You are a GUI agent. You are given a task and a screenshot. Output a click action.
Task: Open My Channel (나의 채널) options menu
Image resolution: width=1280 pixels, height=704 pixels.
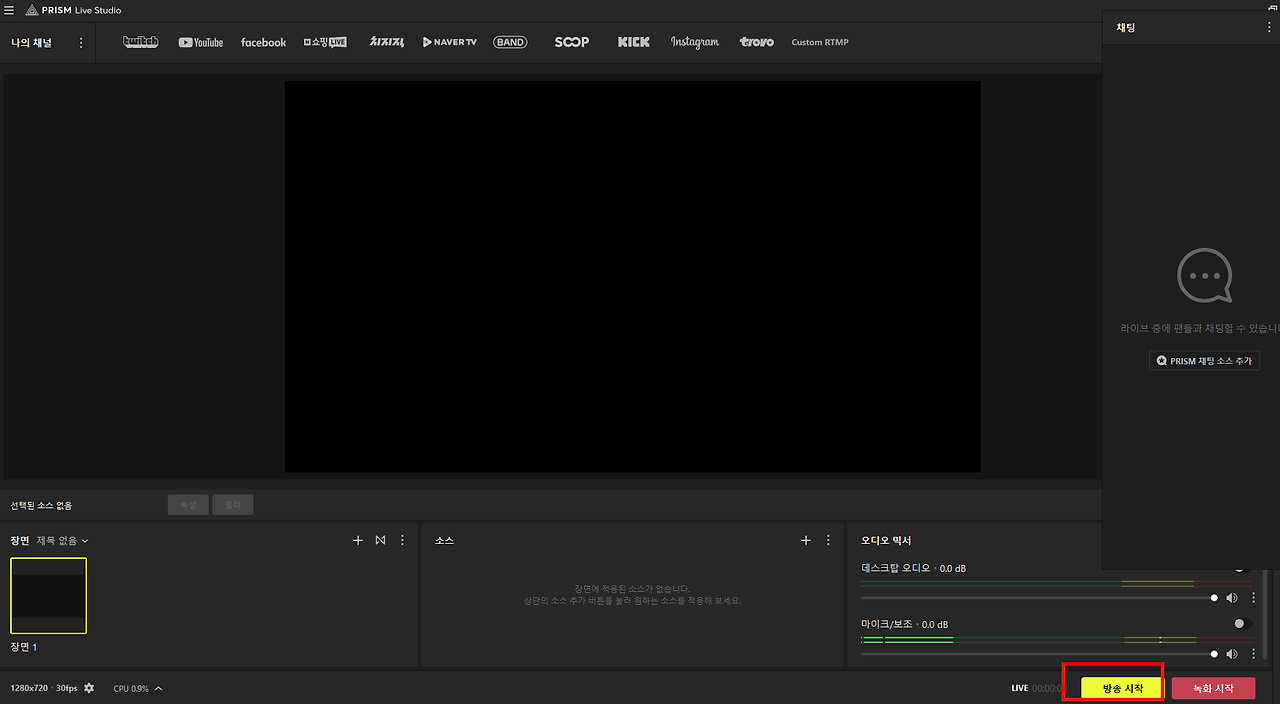tap(81, 43)
